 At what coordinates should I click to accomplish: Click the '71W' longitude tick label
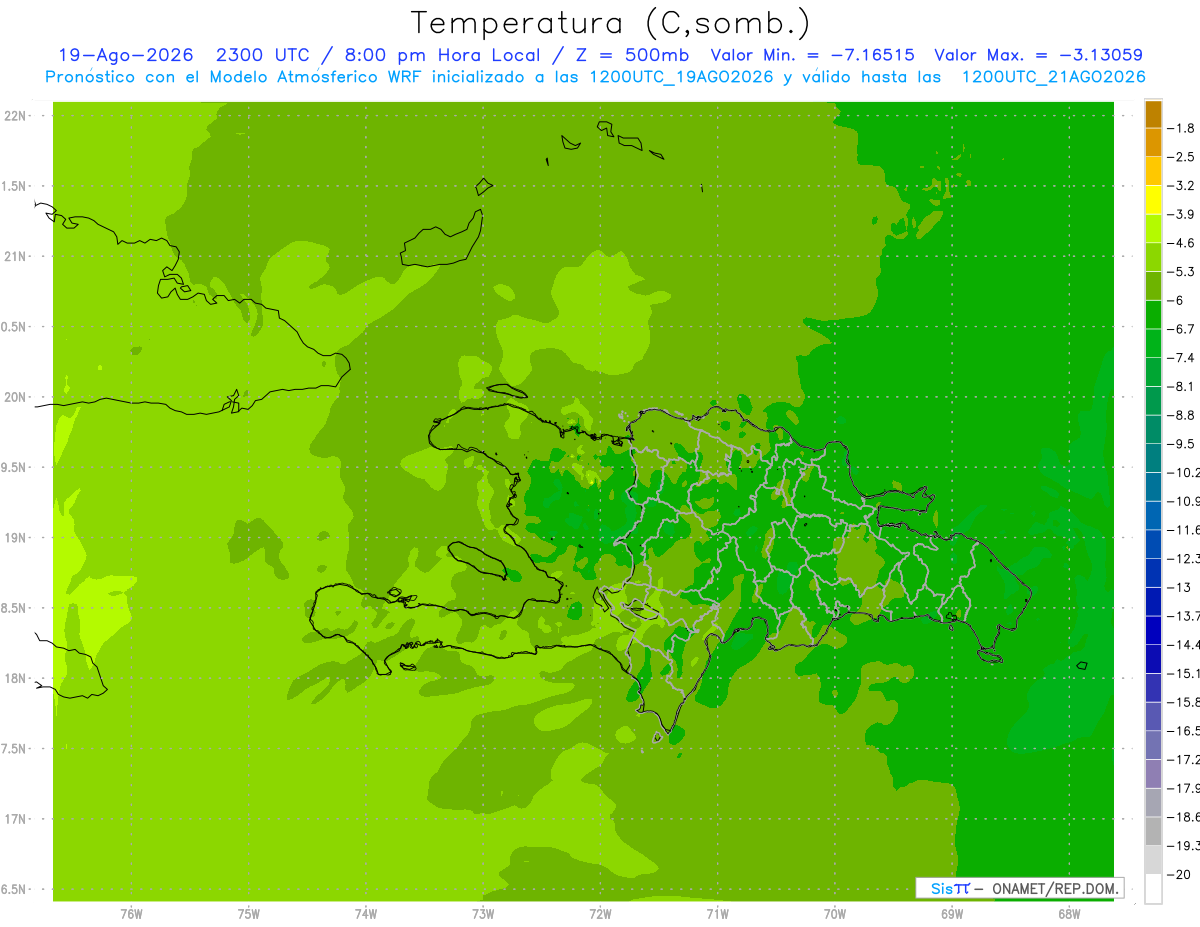click(717, 913)
